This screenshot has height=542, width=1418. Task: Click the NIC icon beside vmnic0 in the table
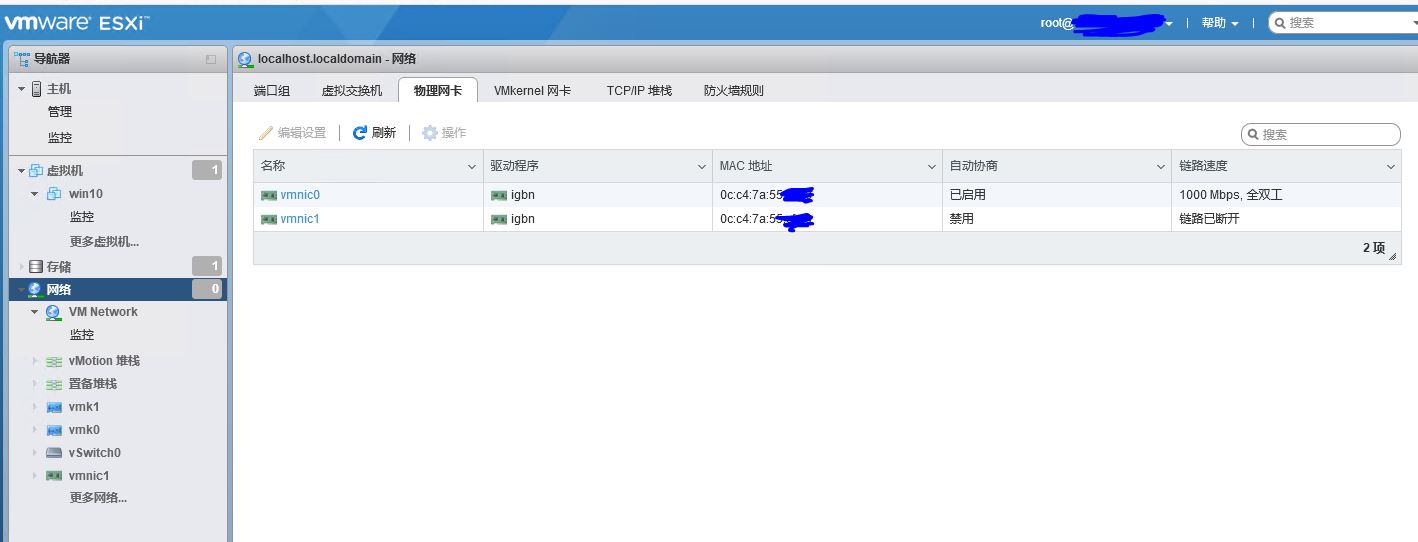point(269,195)
